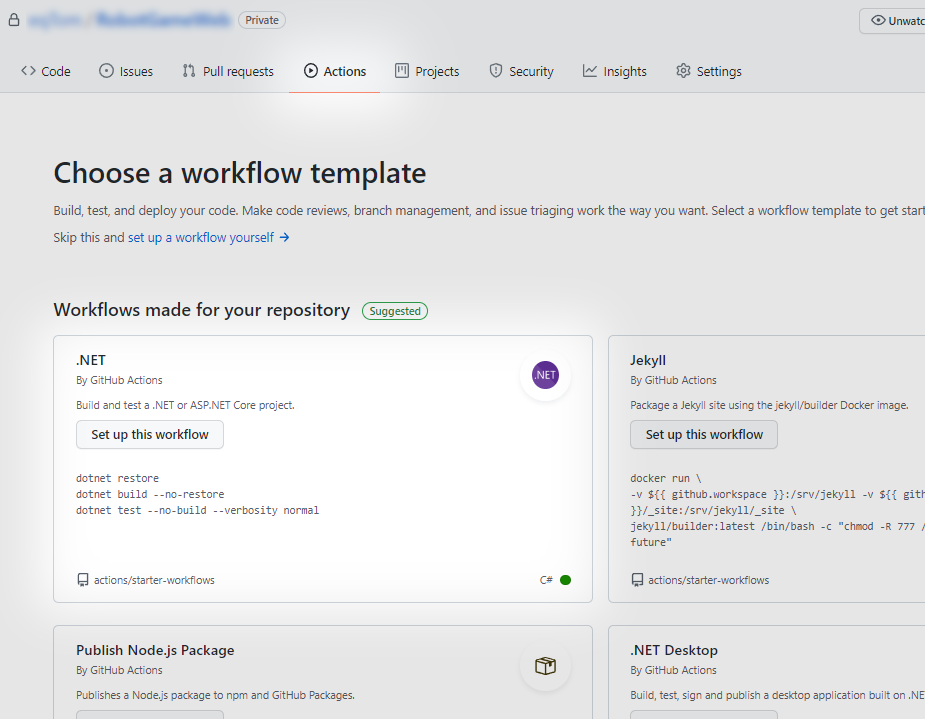Click the repo icon beside .NET starter-workflows
Image resolution: width=925 pixels, height=719 pixels.
coord(83,580)
